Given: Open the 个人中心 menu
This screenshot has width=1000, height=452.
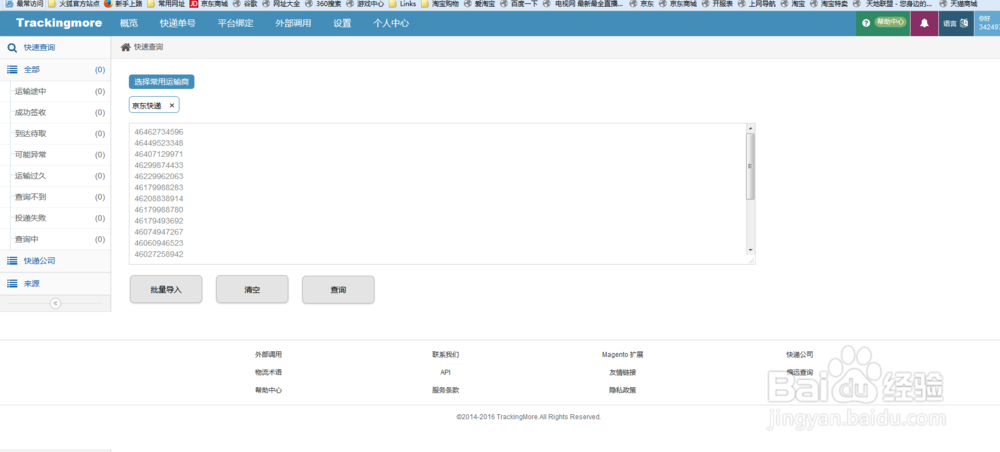Looking at the screenshot, I should click(x=391, y=24).
